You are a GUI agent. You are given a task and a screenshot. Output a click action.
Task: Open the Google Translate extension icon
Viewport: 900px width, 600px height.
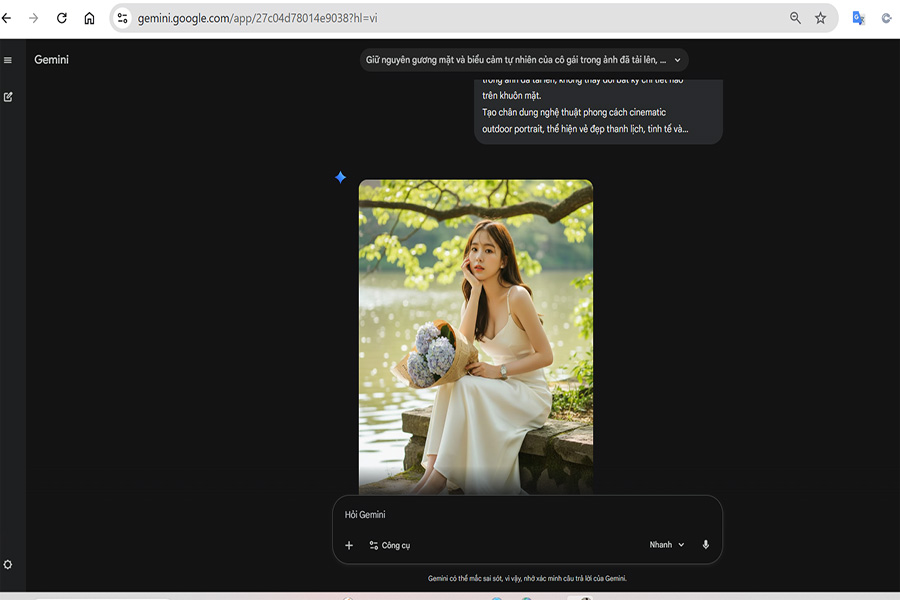click(858, 18)
